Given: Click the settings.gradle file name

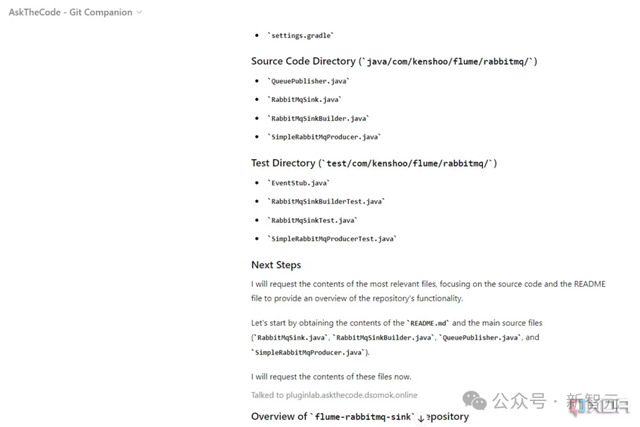Looking at the screenshot, I should click(x=301, y=36).
